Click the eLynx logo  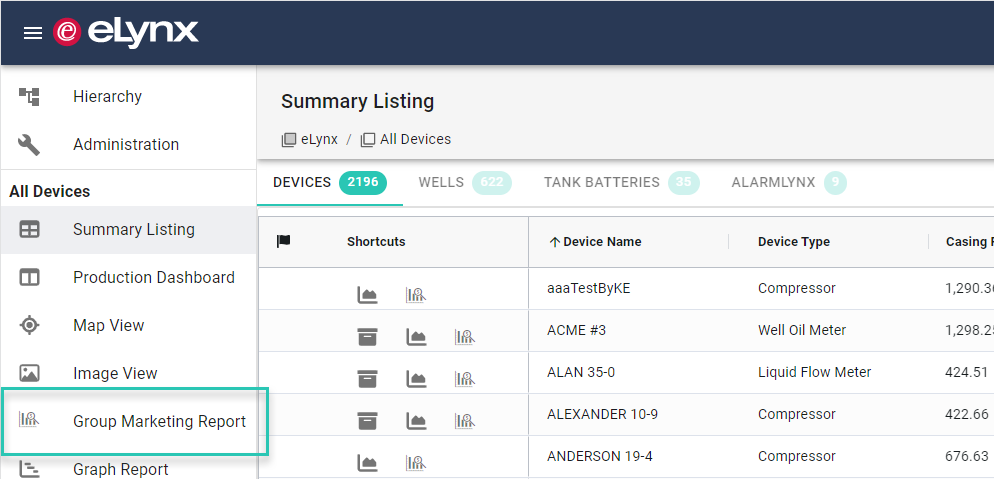(126, 32)
